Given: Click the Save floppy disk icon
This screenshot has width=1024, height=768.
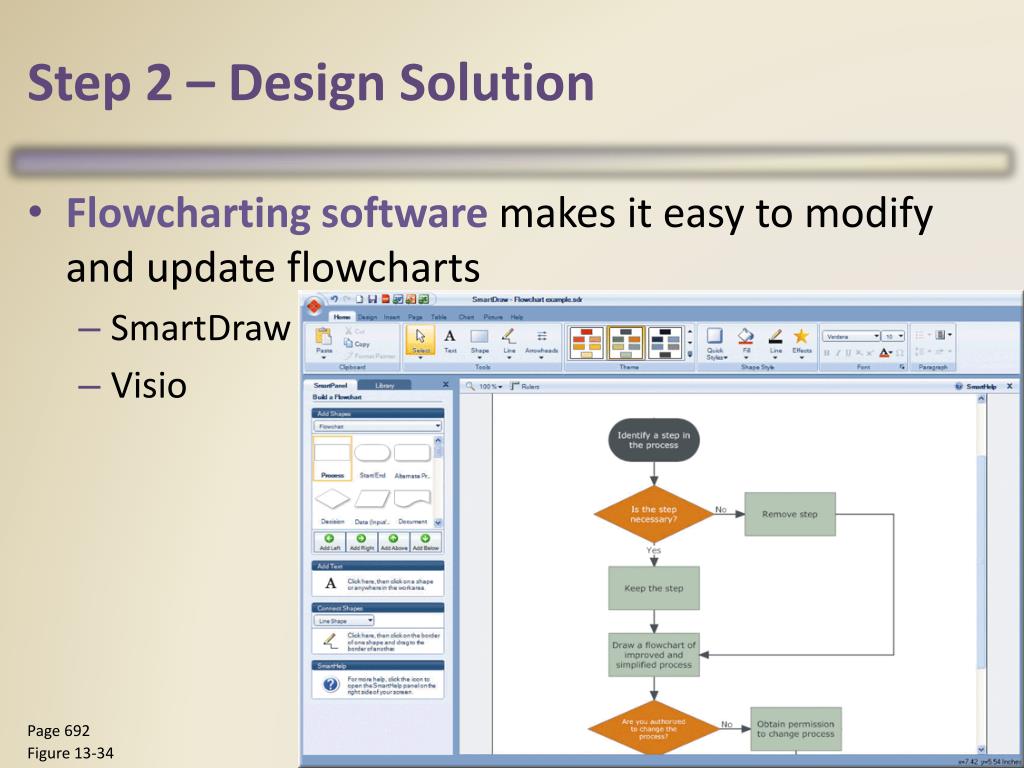Looking at the screenshot, I should [372, 299].
